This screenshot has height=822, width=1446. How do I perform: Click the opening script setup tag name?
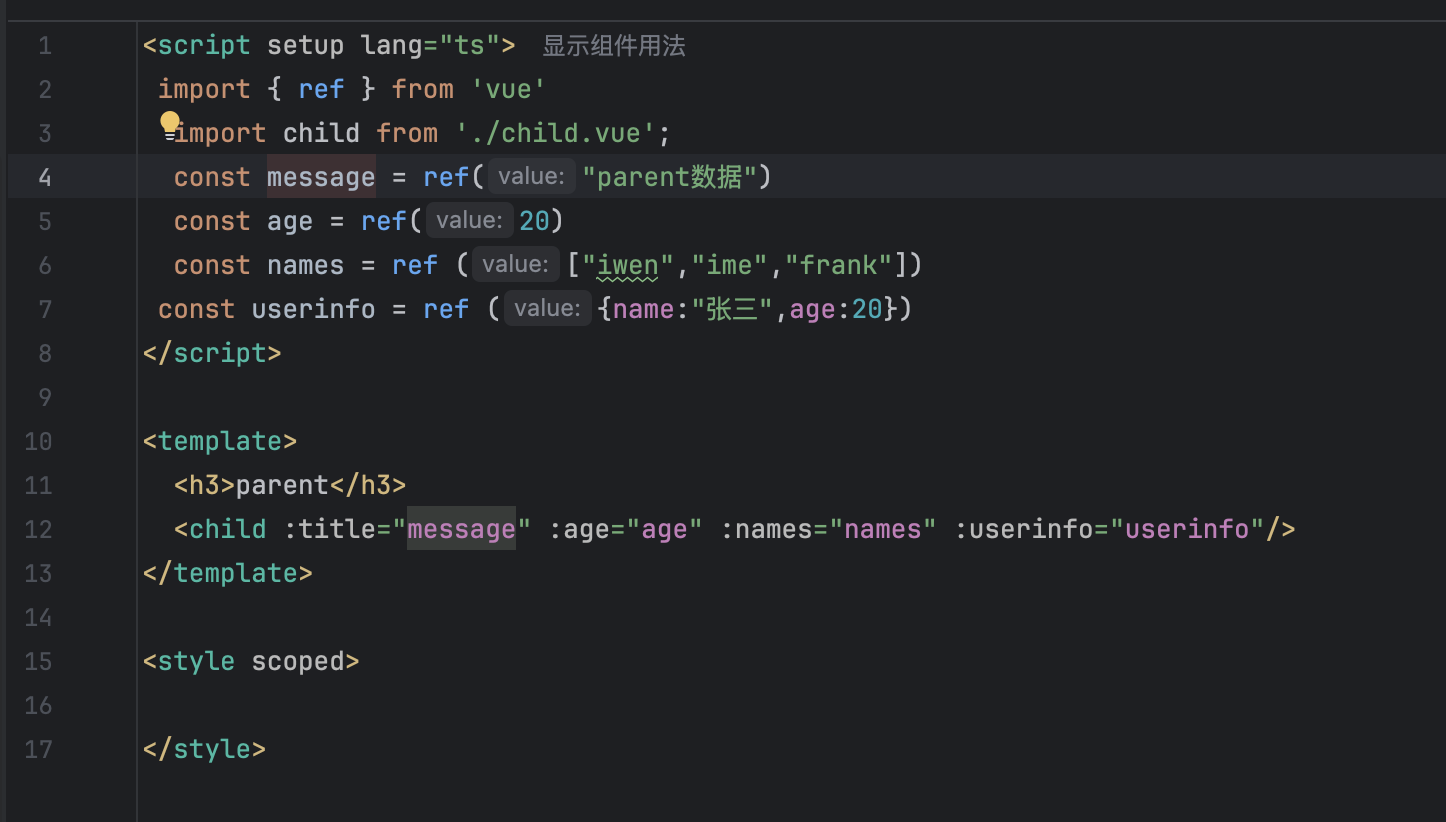coord(204,46)
